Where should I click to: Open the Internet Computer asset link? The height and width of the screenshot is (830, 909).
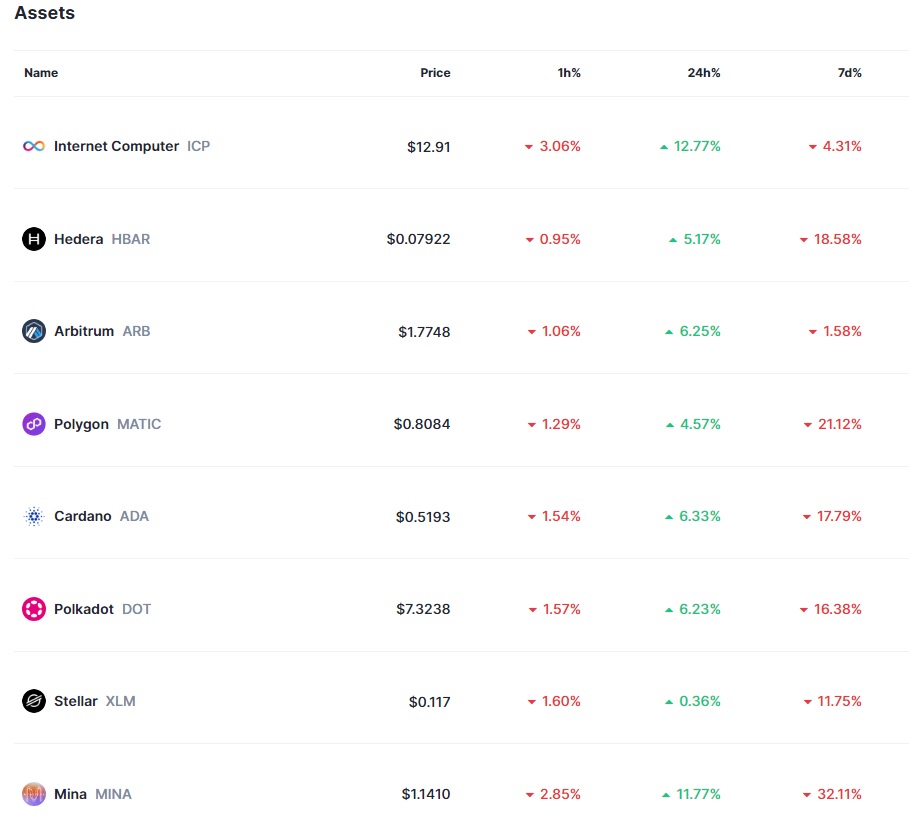coord(116,146)
